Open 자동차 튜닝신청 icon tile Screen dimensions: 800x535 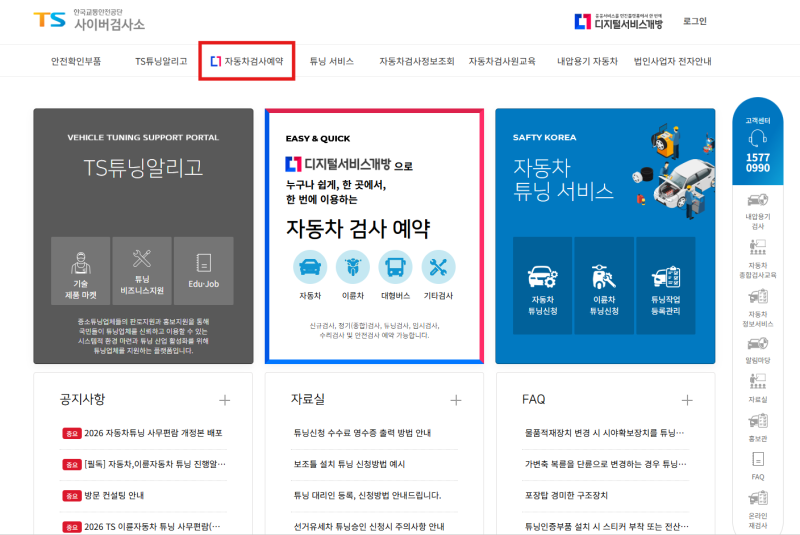point(542,286)
